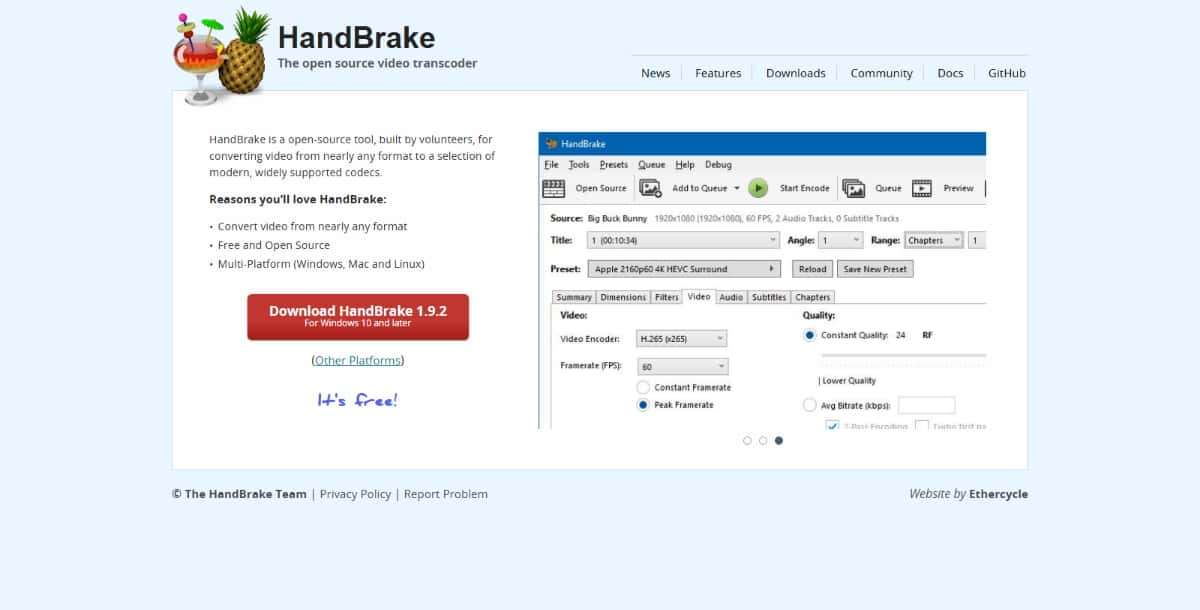Show the second carousel slide dot
Image resolution: width=1200 pixels, height=610 pixels.
tap(763, 440)
